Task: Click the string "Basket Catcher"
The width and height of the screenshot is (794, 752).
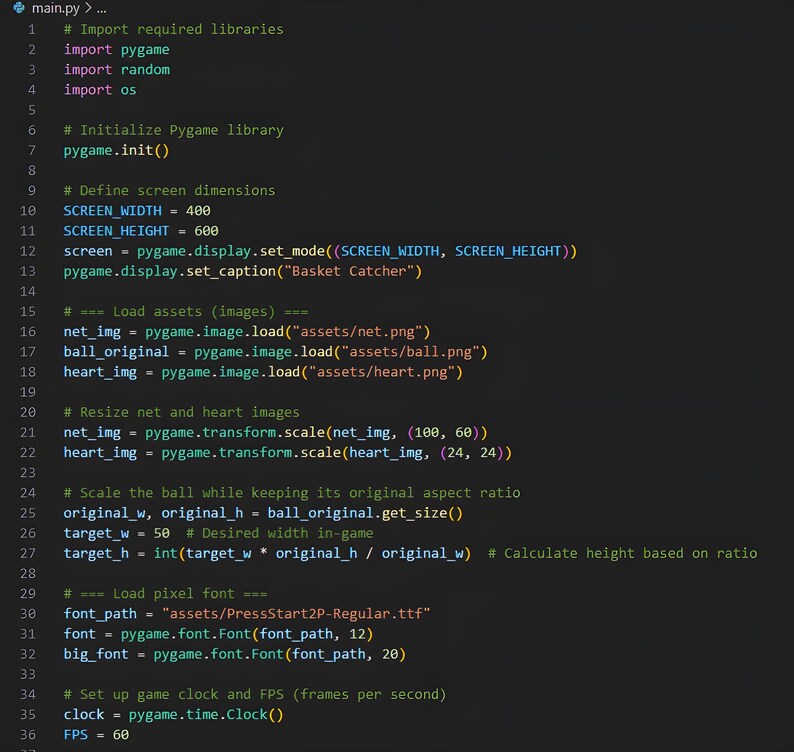Action: [349, 271]
